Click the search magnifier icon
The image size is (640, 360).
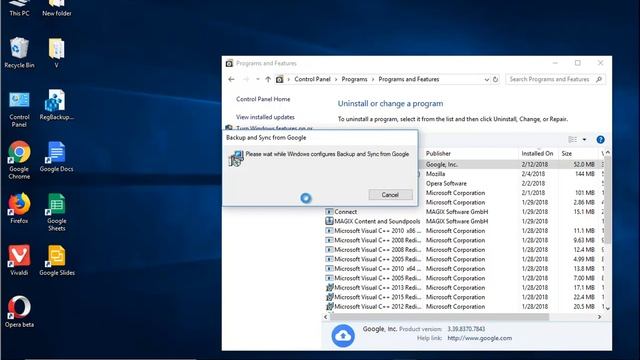click(599, 79)
